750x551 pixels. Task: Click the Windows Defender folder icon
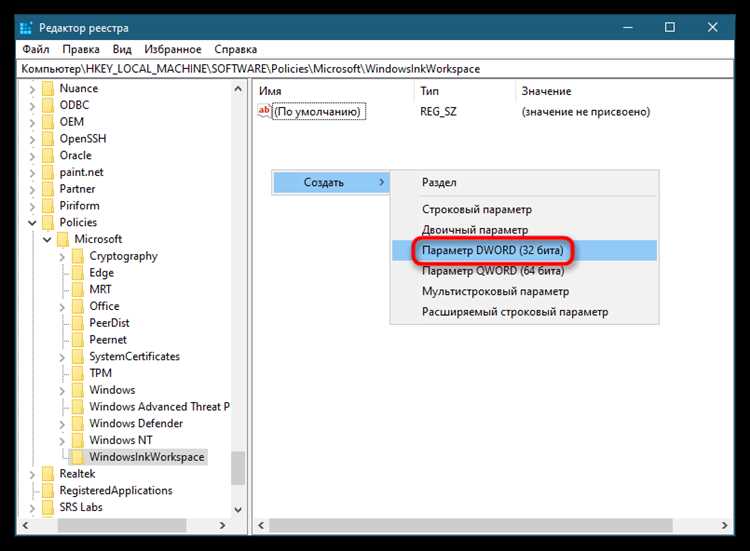[x=77, y=424]
